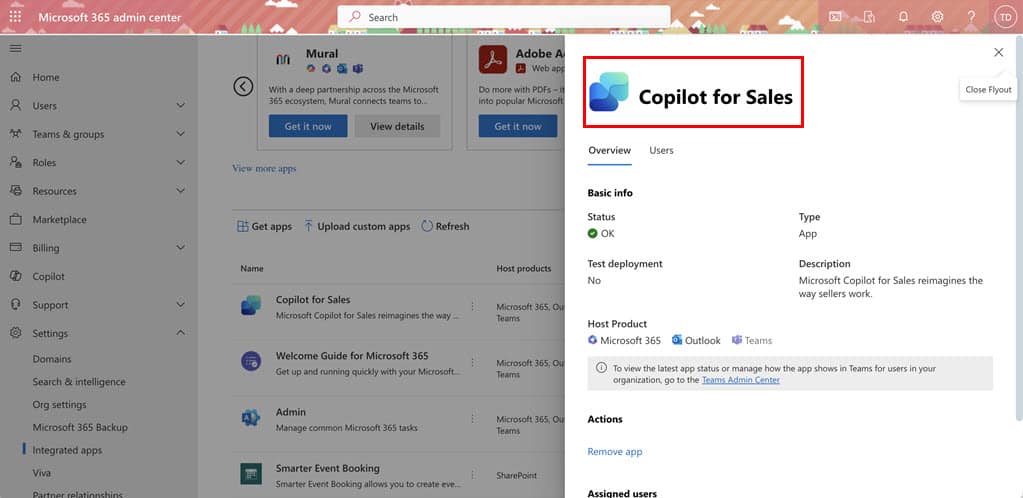This screenshot has height=498, width=1023.
Task: Click Get apps toolbar button
Action: (x=264, y=226)
